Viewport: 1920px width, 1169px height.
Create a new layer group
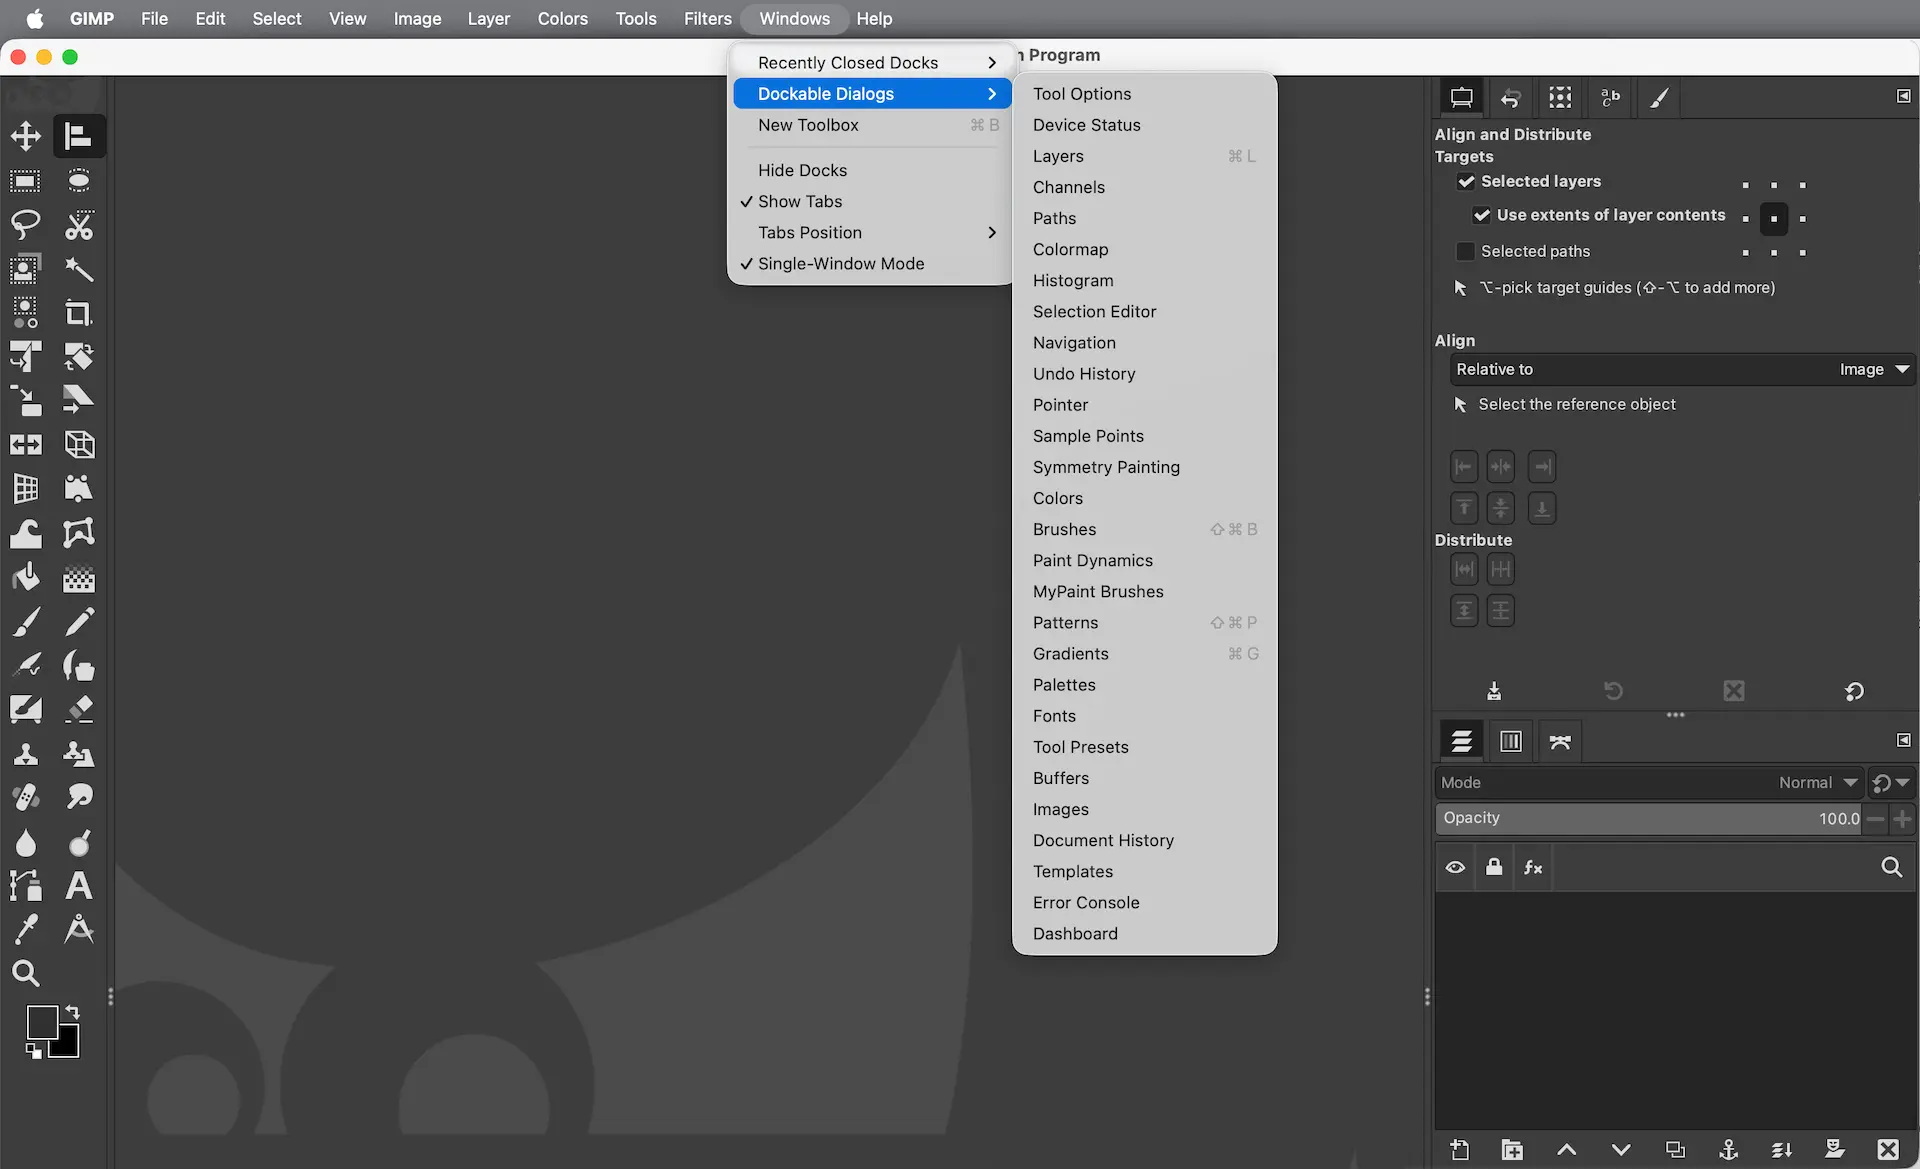tap(1513, 1150)
